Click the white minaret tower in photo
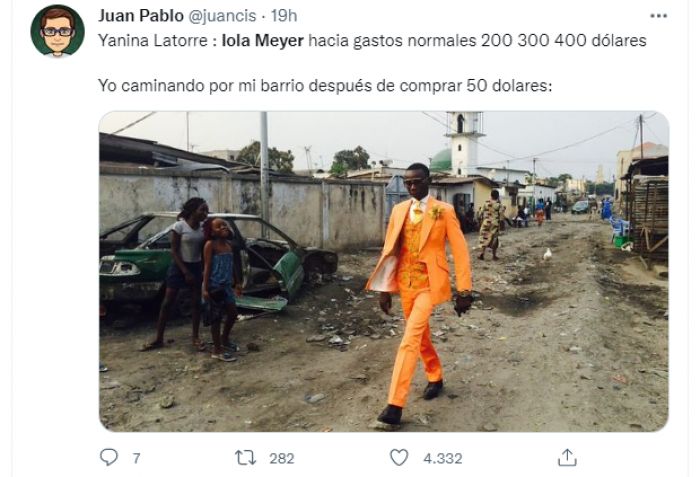The height and width of the screenshot is (477, 700). click(464, 142)
